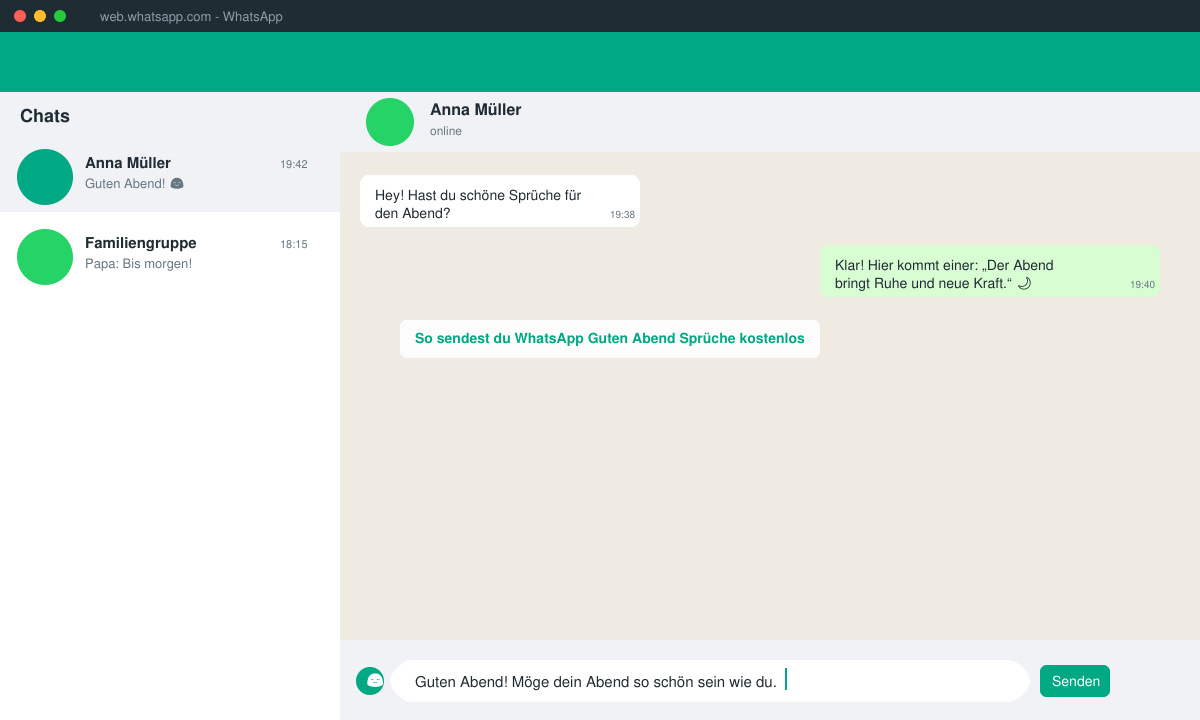The image size is (1200, 720).
Task: Click the moon emoji in the sent message
Action: click(x=1024, y=284)
